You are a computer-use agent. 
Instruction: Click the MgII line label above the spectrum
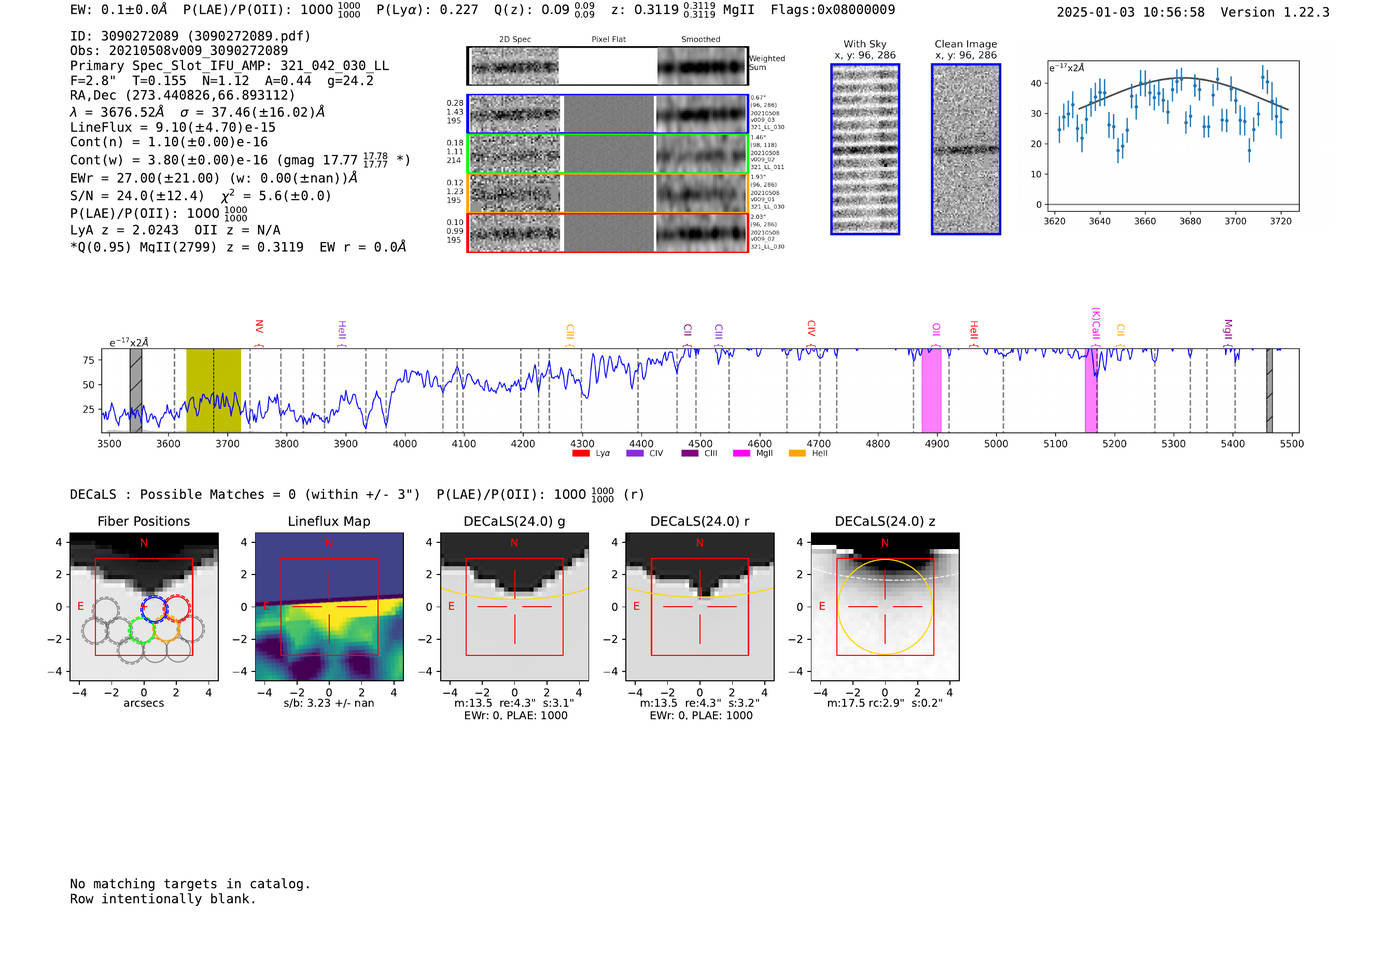(x=1228, y=329)
